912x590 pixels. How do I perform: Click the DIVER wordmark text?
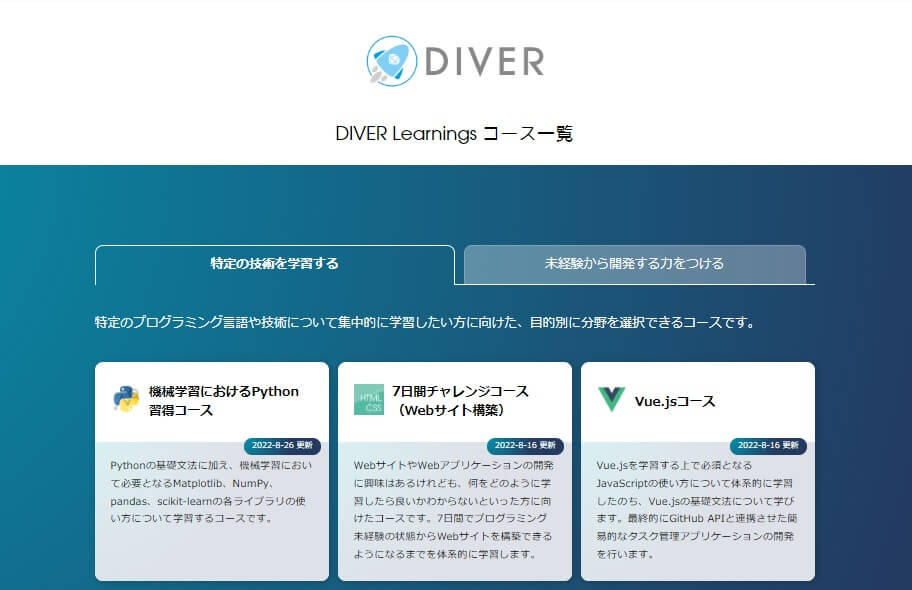(x=484, y=62)
